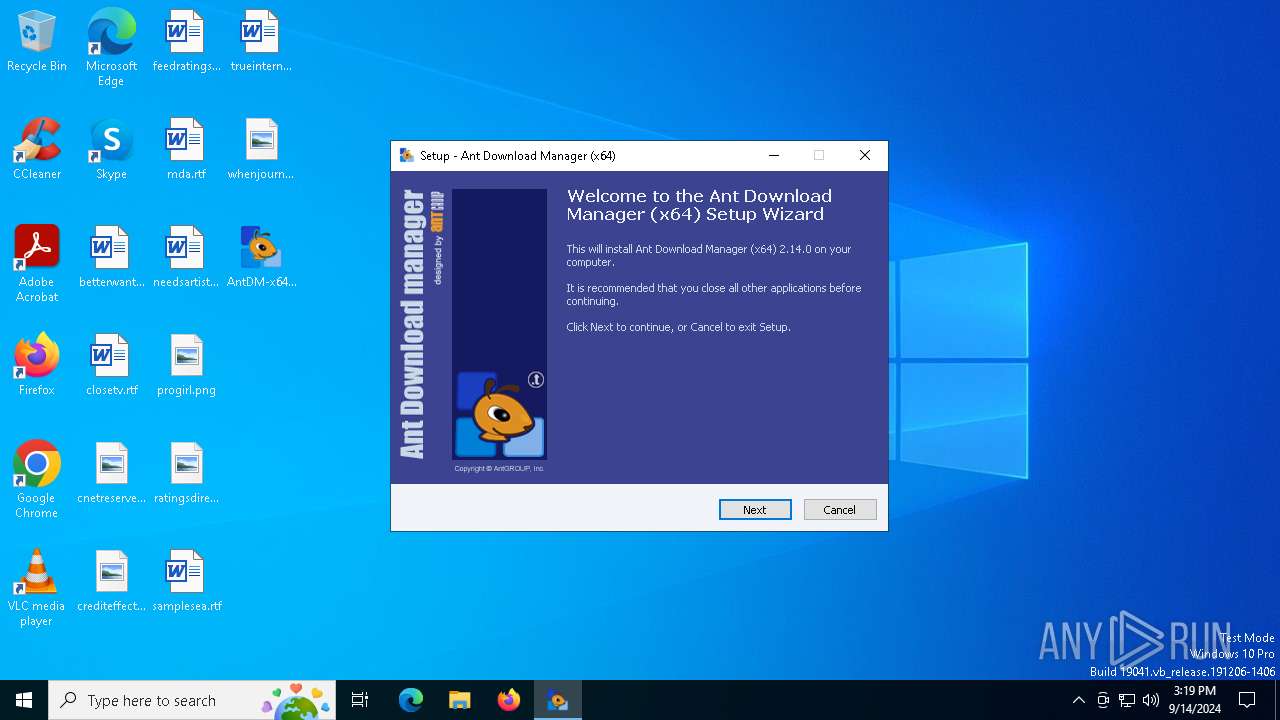The width and height of the screenshot is (1280, 720).
Task: Open the volume control in system tray
Action: click(x=1151, y=700)
